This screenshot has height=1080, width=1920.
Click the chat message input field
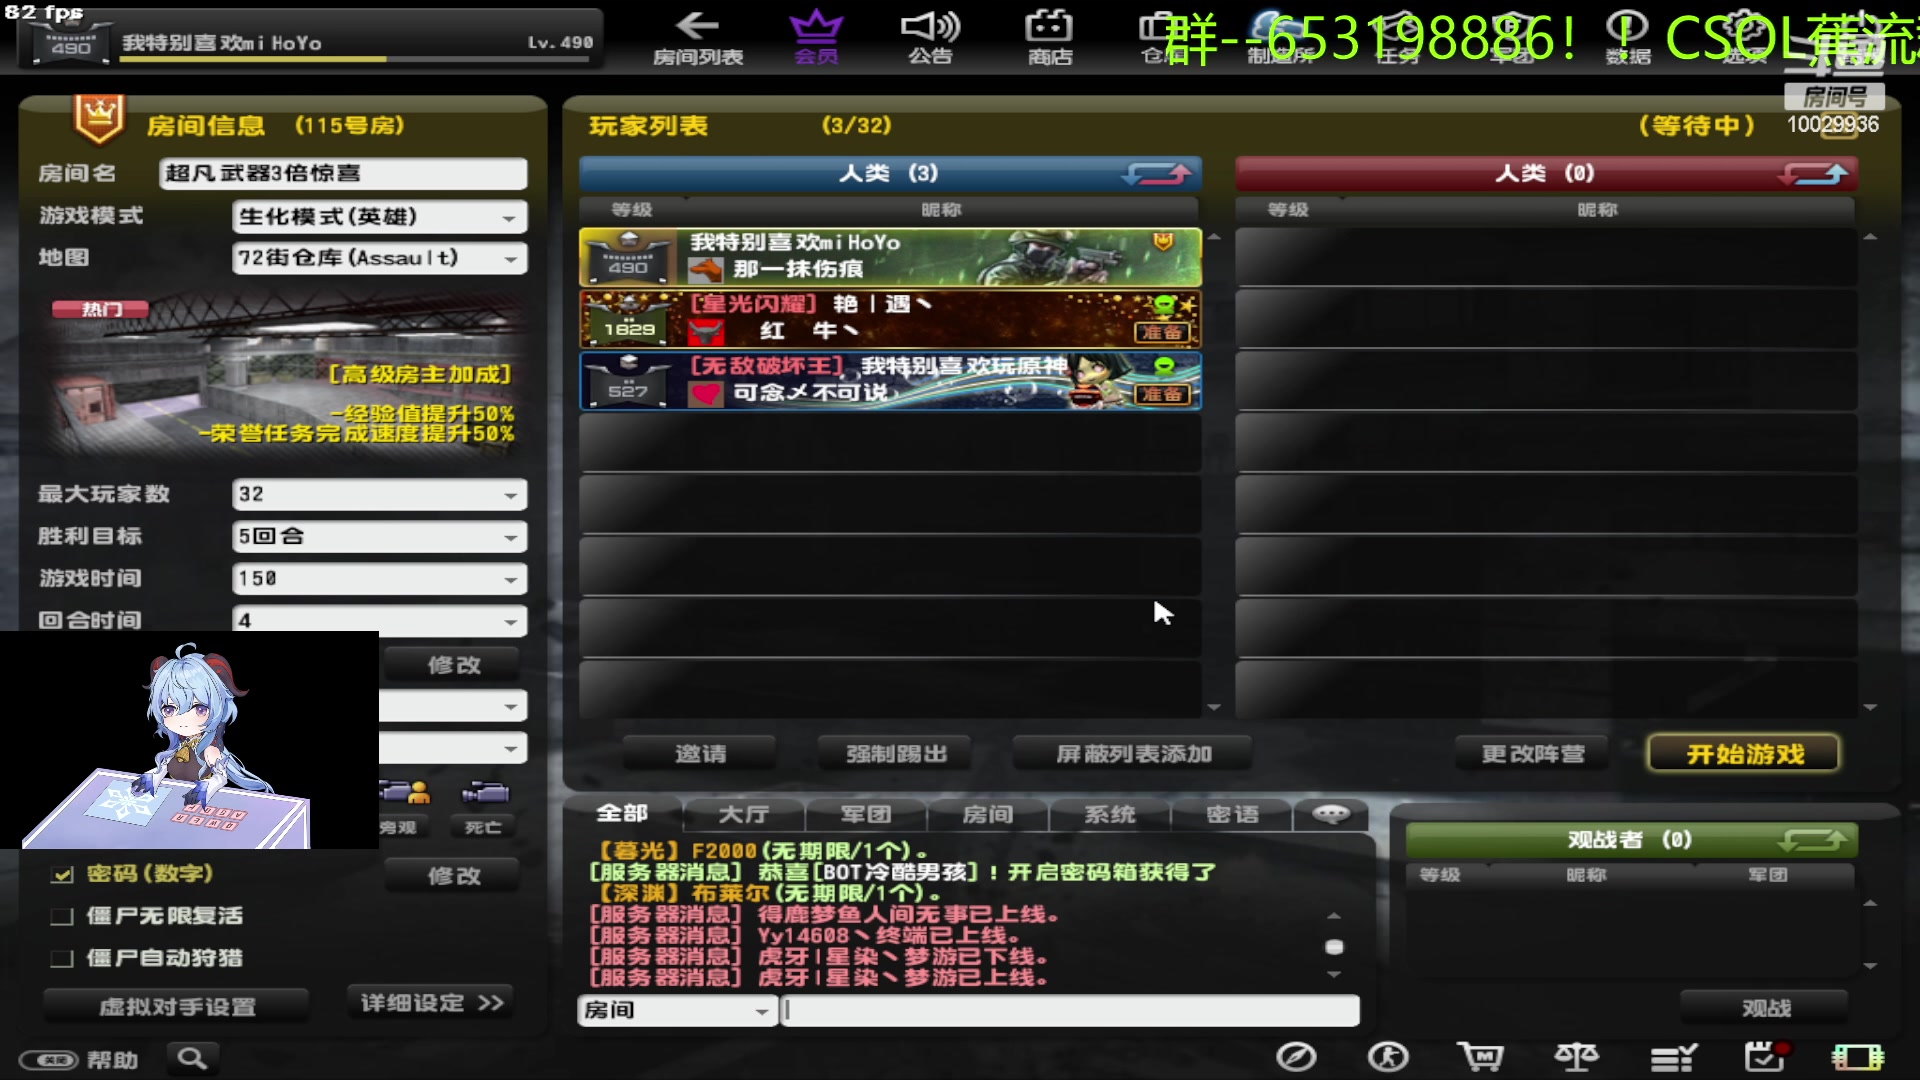click(1070, 1011)
